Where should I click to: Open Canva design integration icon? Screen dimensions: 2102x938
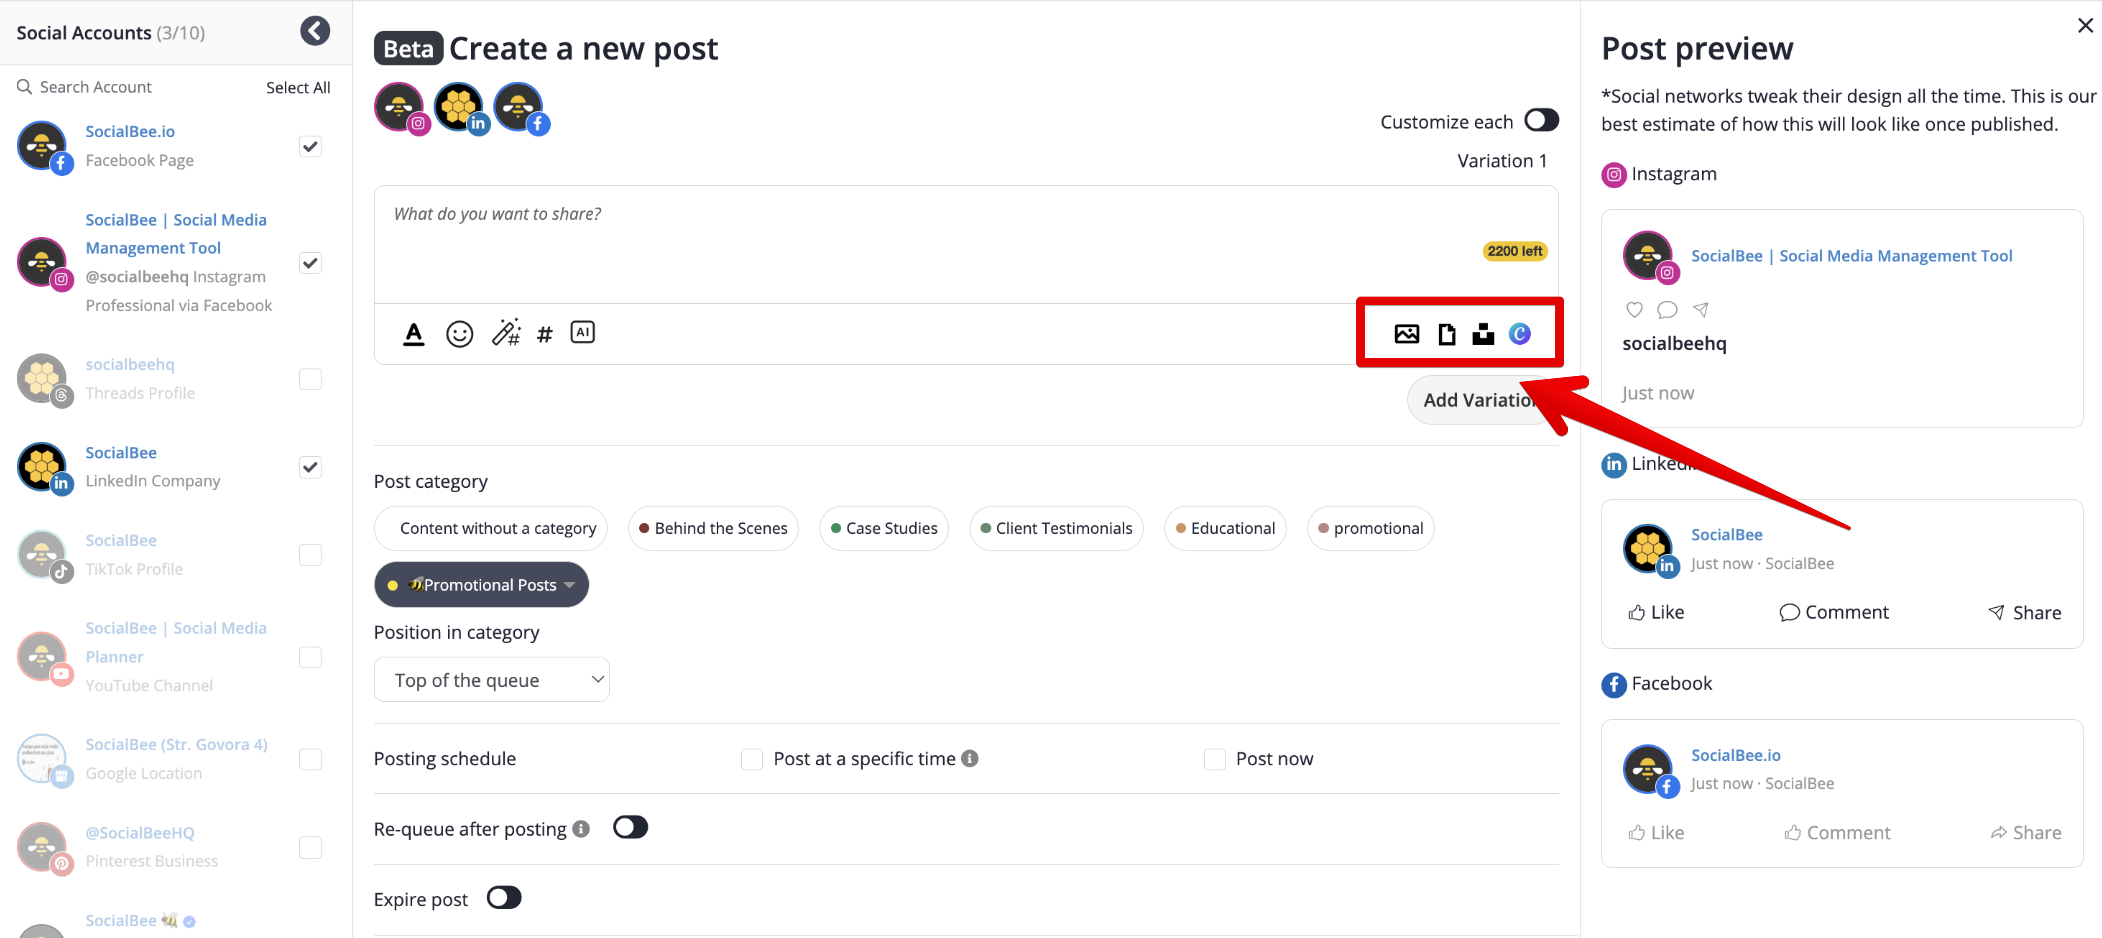tap(1520, 334)
